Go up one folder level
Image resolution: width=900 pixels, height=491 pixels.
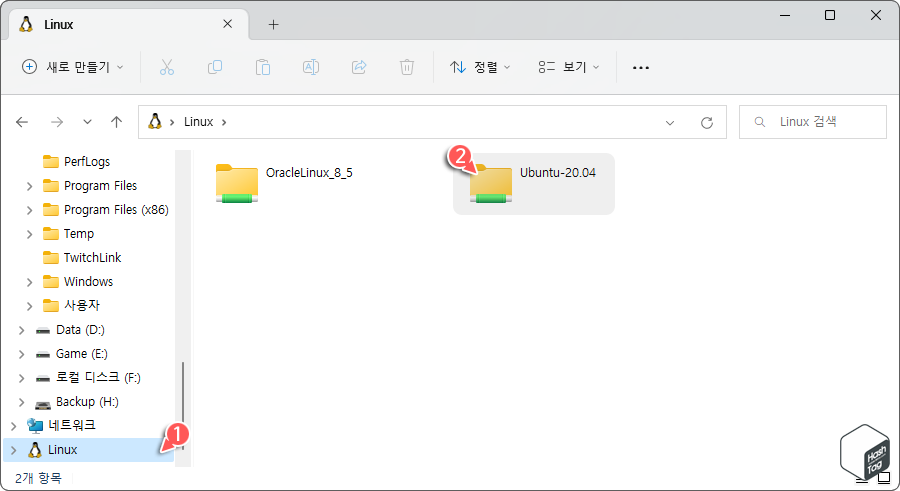(117, 122)
